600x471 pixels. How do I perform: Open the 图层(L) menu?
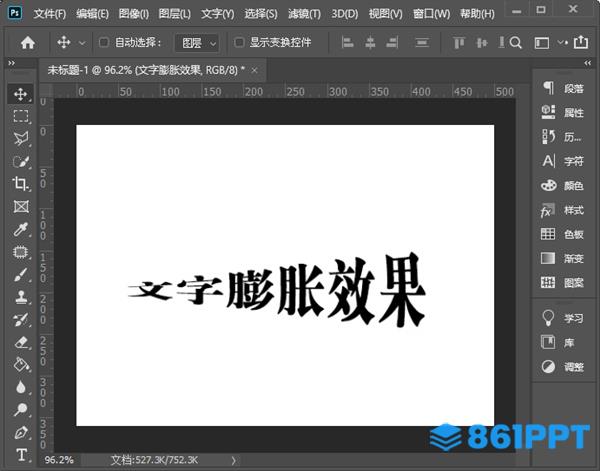(x=174, y=14)
